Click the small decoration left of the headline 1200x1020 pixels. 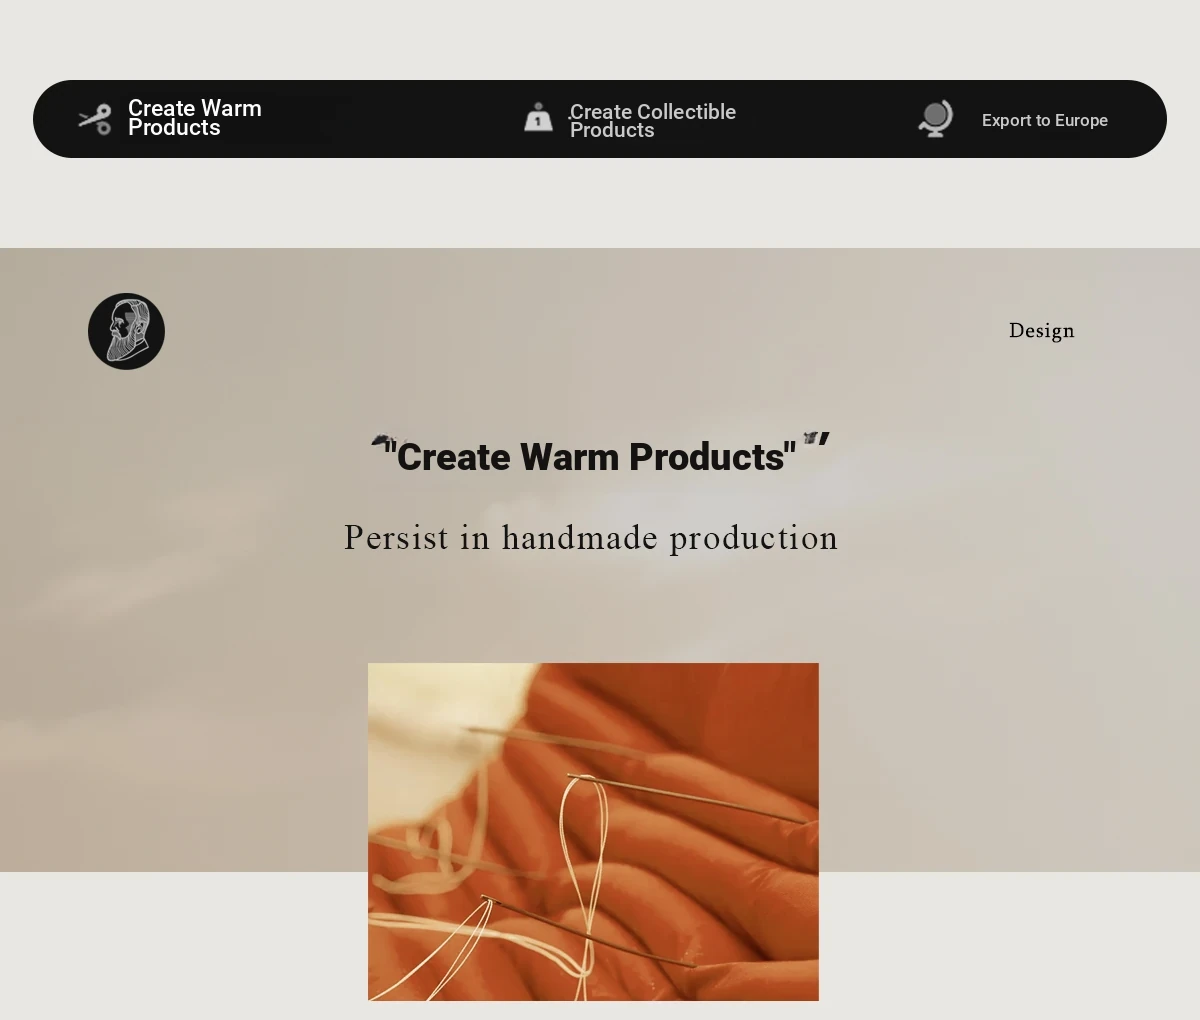point(381,439)
